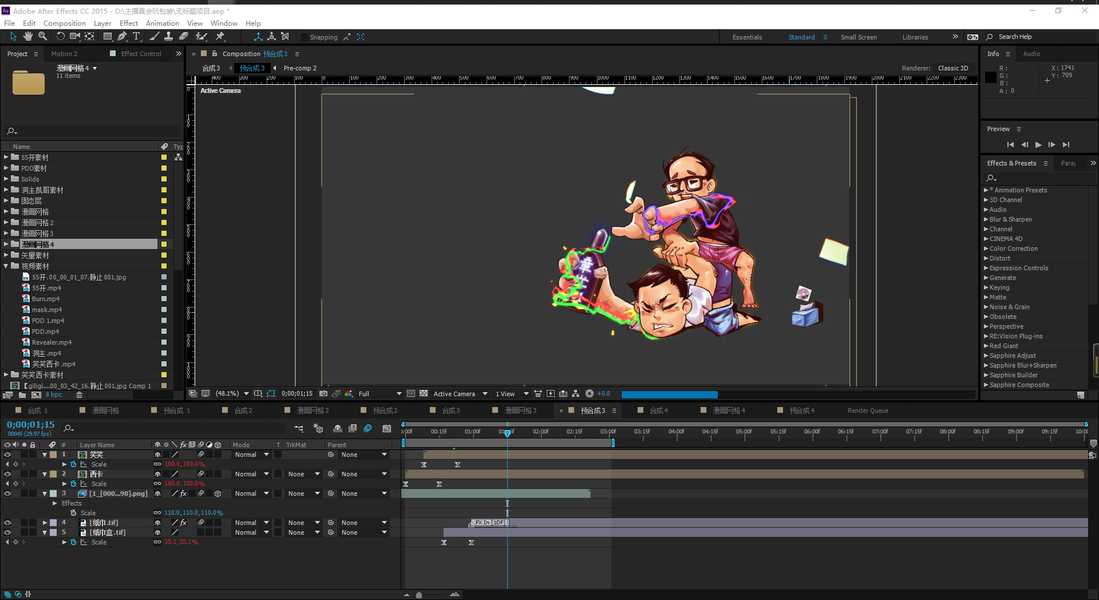Select the Brush tool

click(155, 36)
